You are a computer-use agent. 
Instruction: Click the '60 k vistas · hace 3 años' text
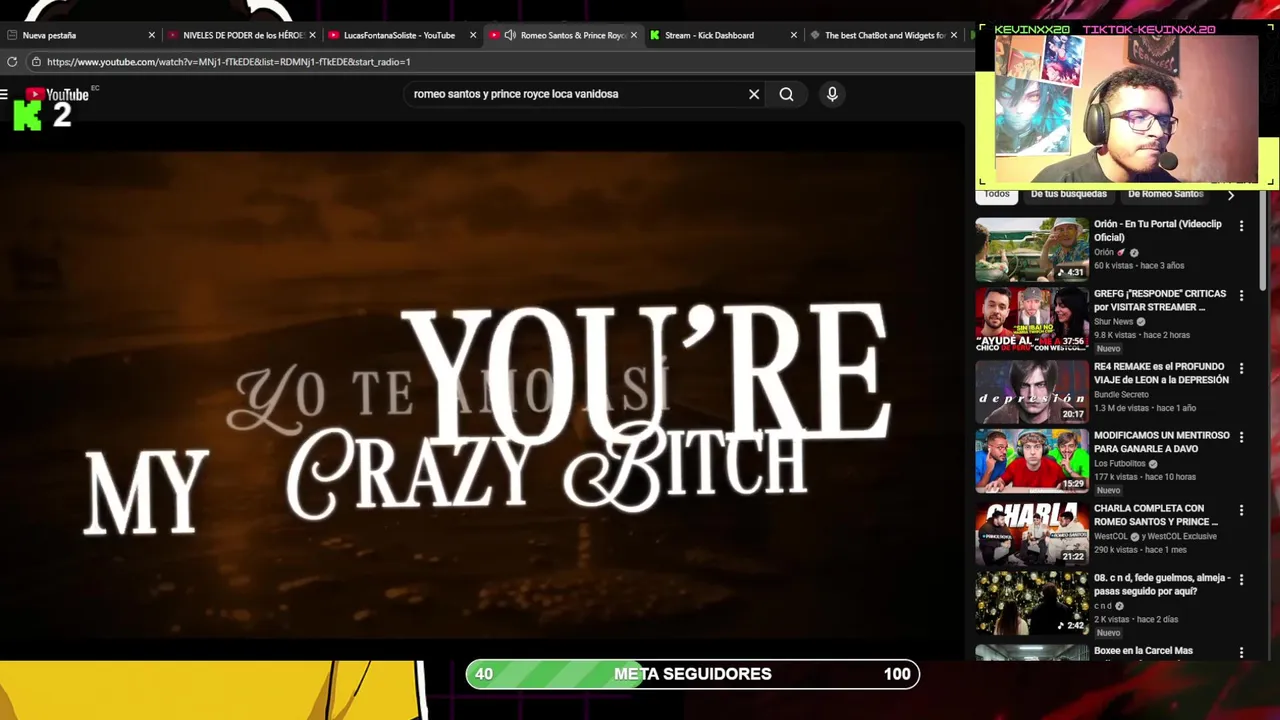(1139, 266)
